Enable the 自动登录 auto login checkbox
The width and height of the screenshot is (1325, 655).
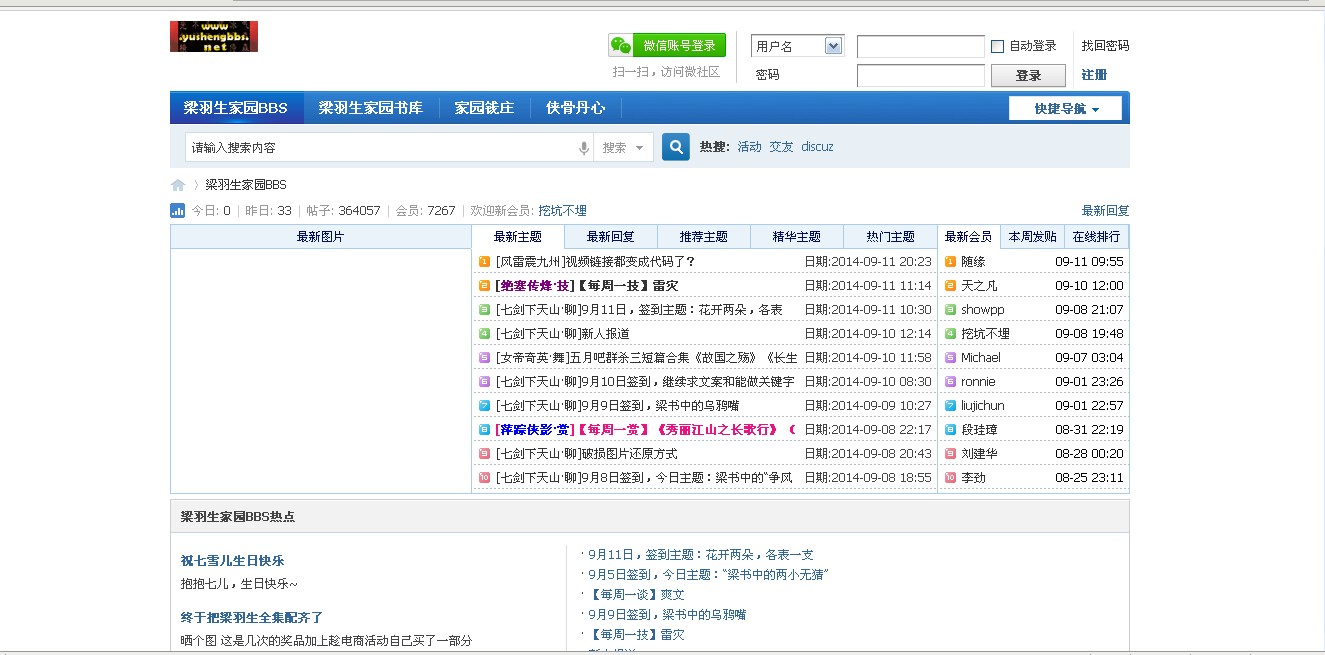[997, 46]
